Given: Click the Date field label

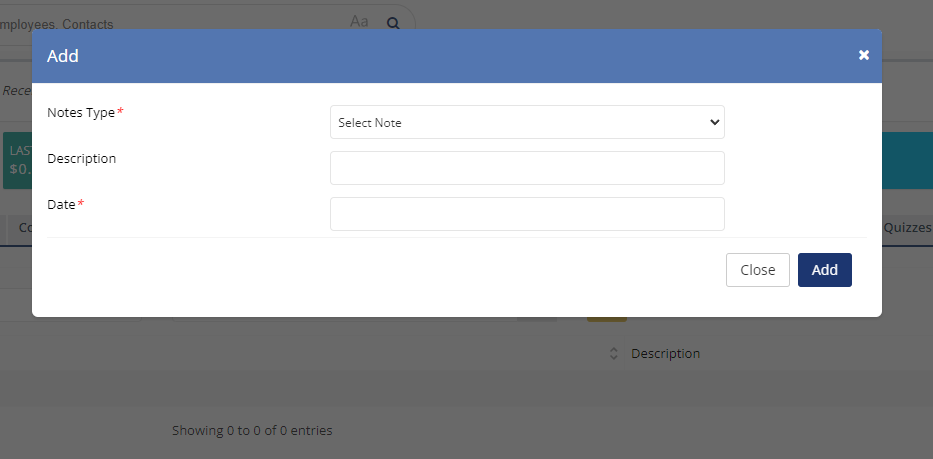Looking at the screenshot, I should [61, 204].
